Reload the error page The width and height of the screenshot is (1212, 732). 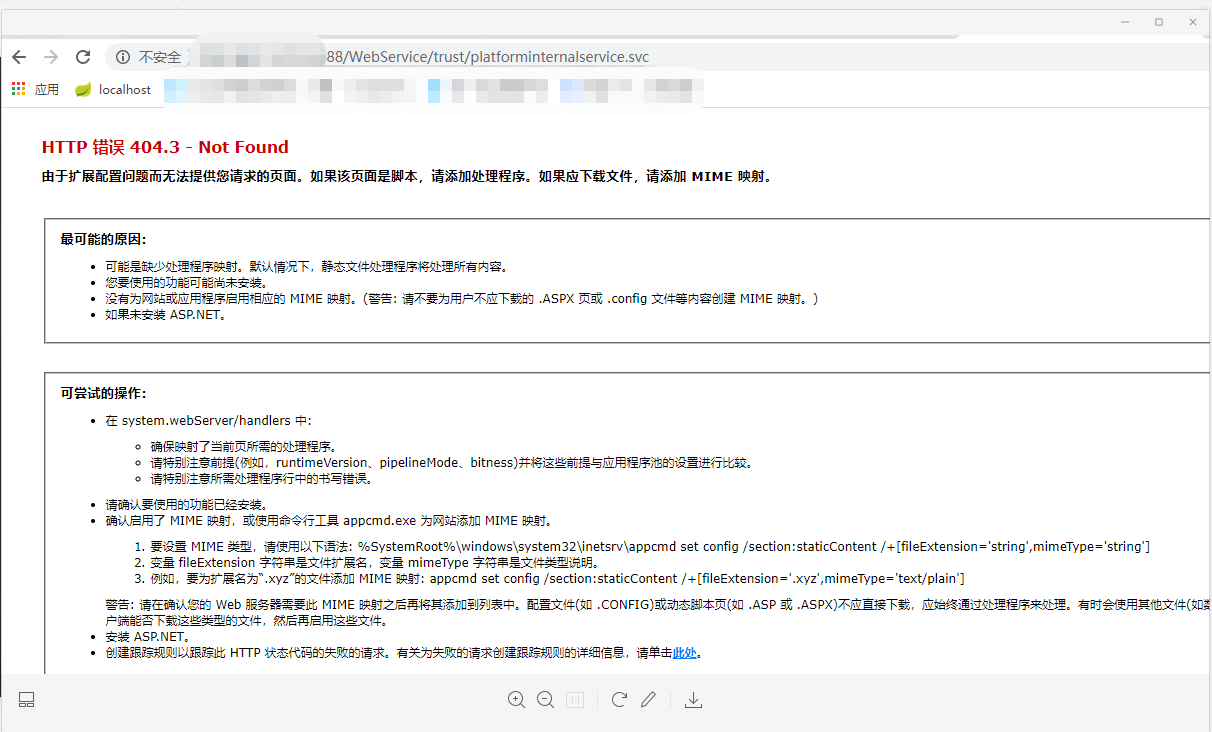click(x=83, y=57)
